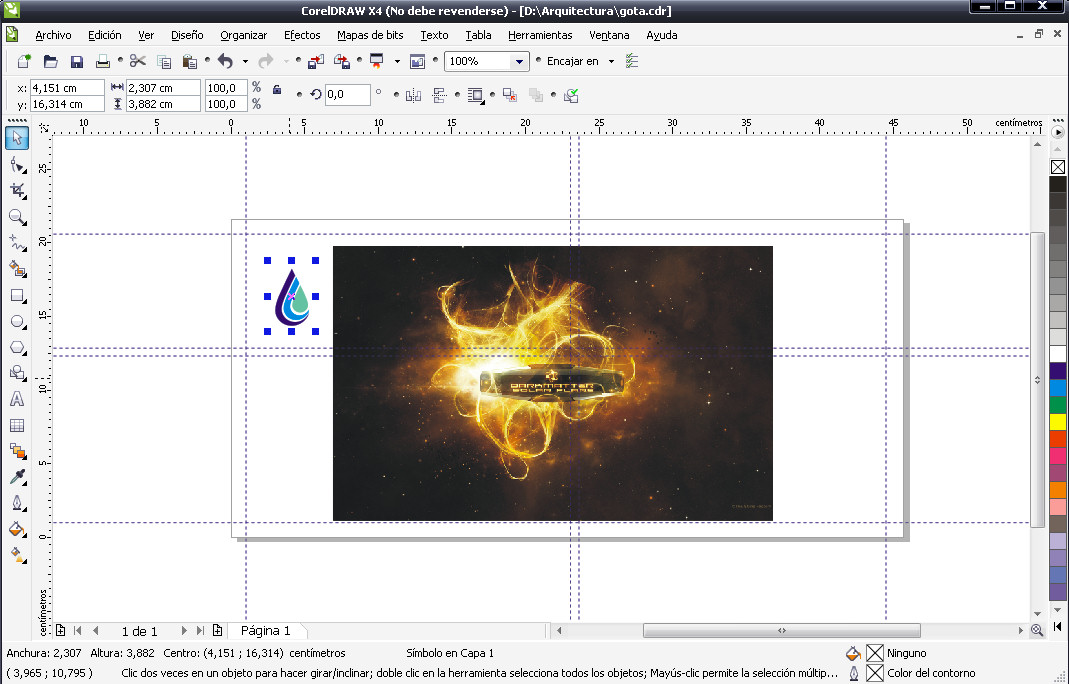Print the document
The image size is (1069, 684).
(x=102, y=61)
